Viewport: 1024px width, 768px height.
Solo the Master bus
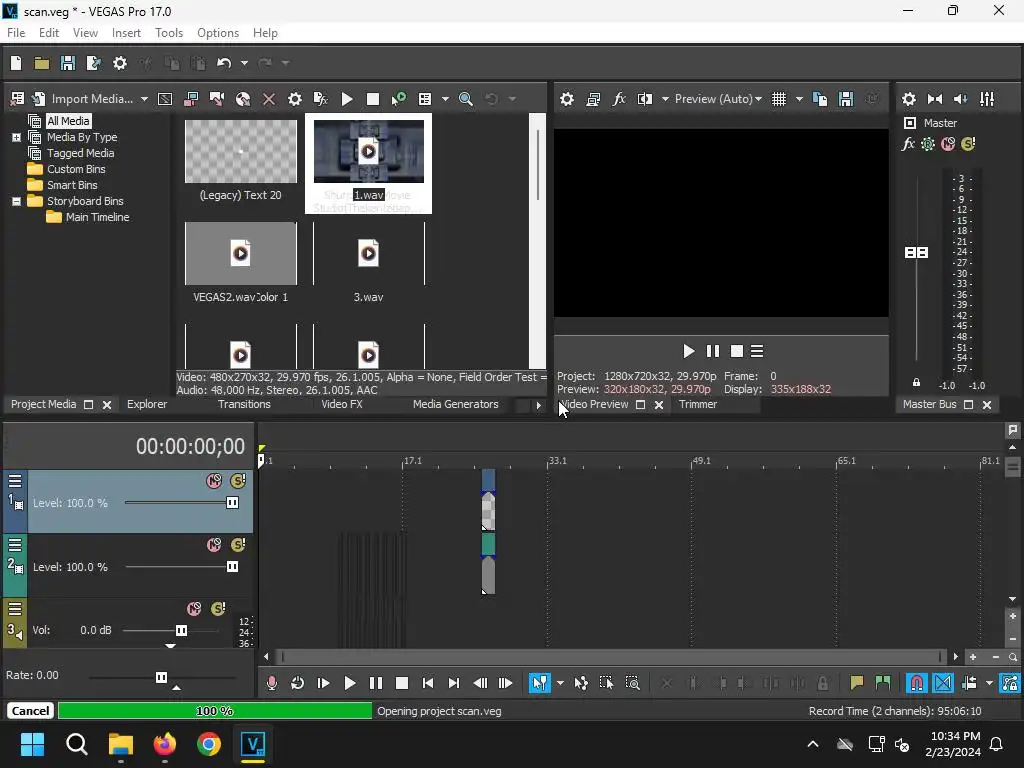[x=968, y=144]
